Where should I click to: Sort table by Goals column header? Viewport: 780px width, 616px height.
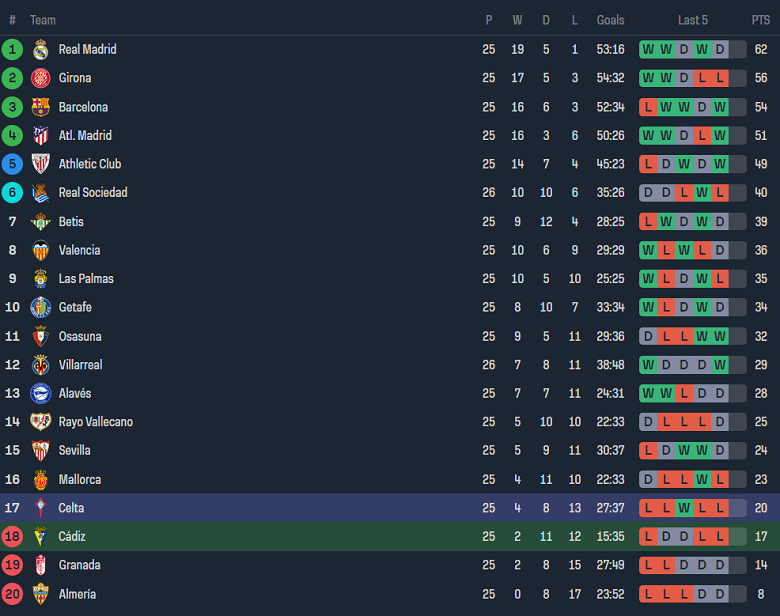(610, 20)
